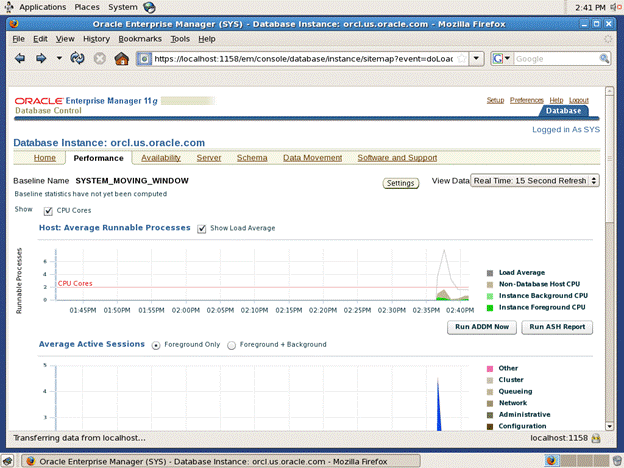This screenshot has width=624, height=468.
Task: Click the Other legend swatch
Action: tap(490, 369)
